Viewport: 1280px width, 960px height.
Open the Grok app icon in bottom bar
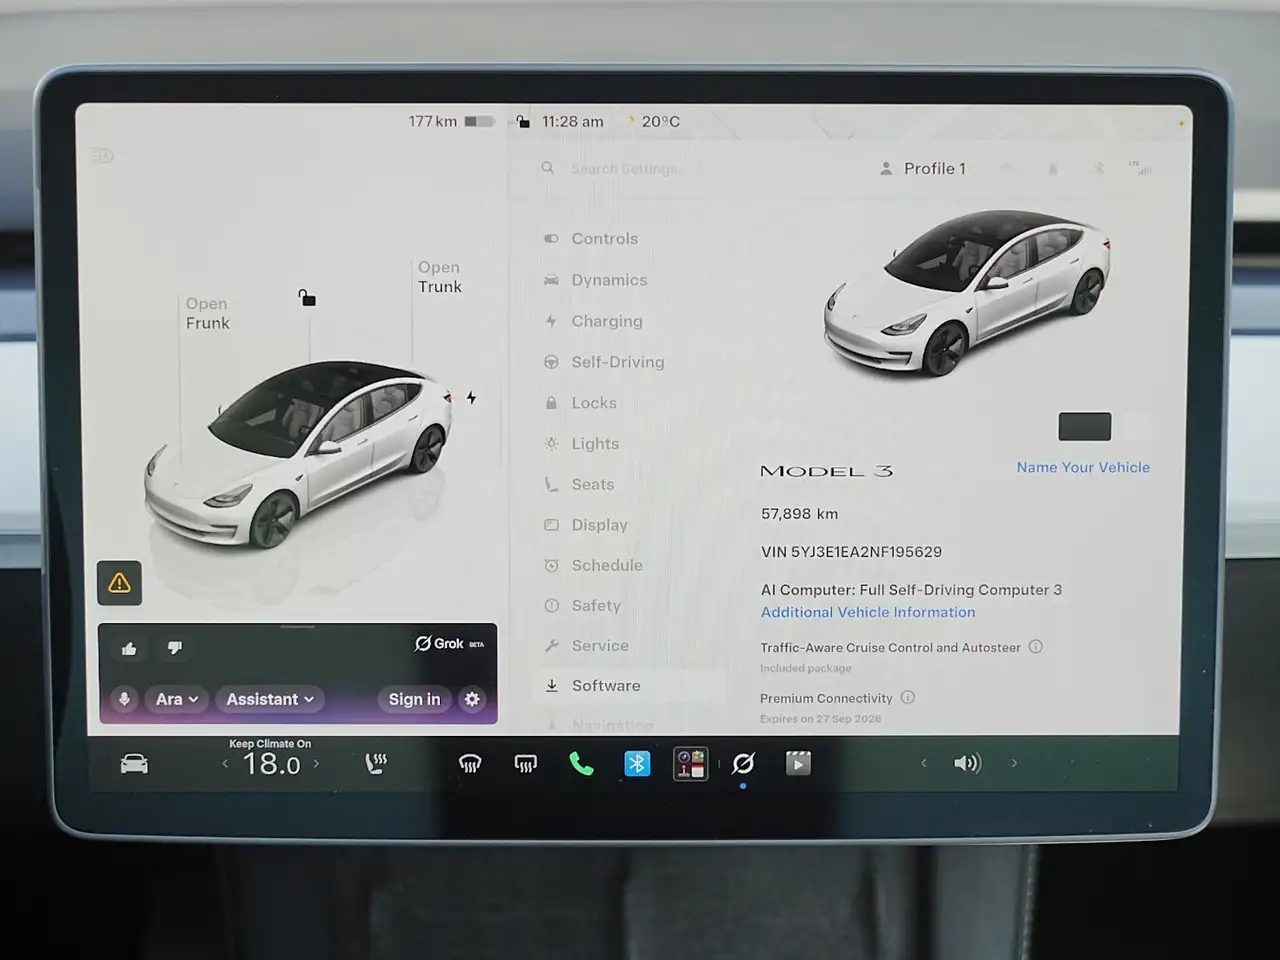click(743, 764)
